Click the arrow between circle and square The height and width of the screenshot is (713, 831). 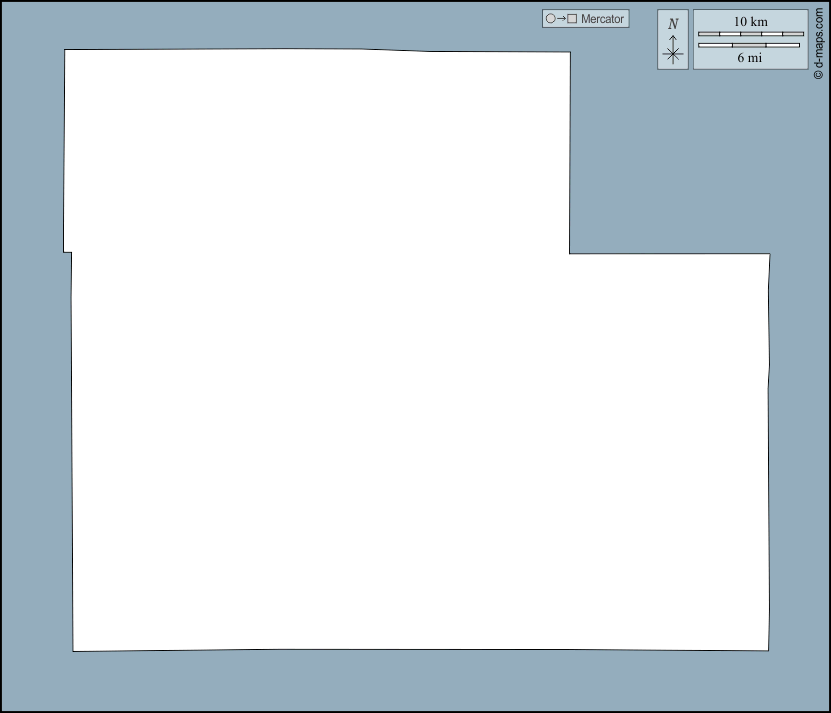pyautogui.click(x=561, y=19)
